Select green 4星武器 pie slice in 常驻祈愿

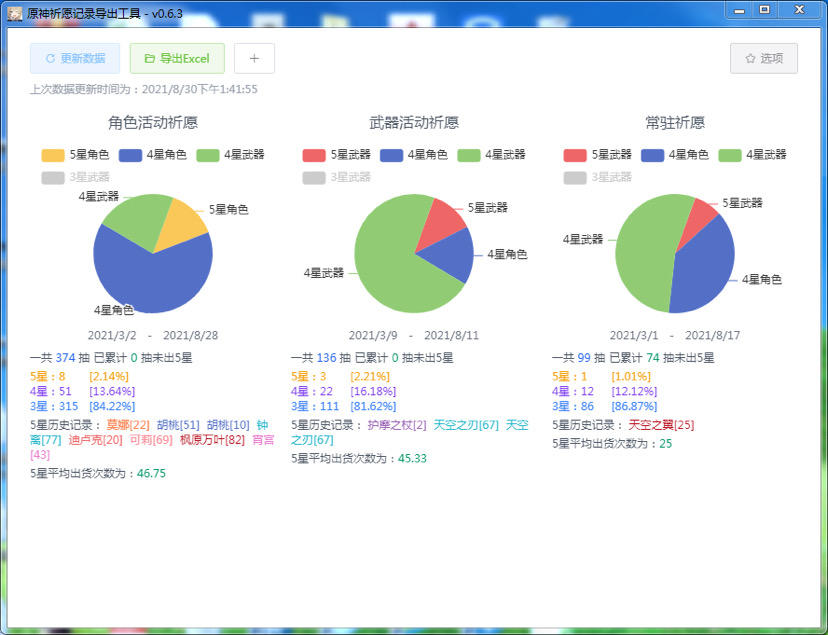(x=644, y=253)
